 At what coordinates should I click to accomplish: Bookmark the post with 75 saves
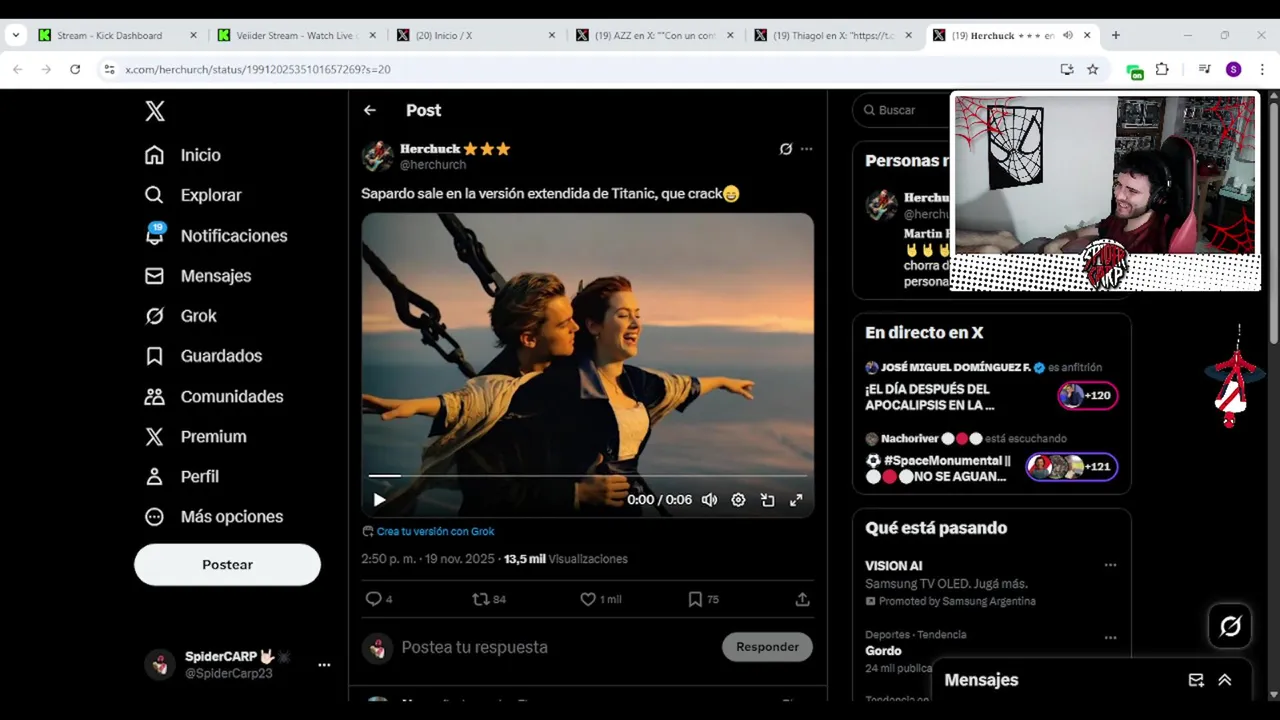click(703, 599)
